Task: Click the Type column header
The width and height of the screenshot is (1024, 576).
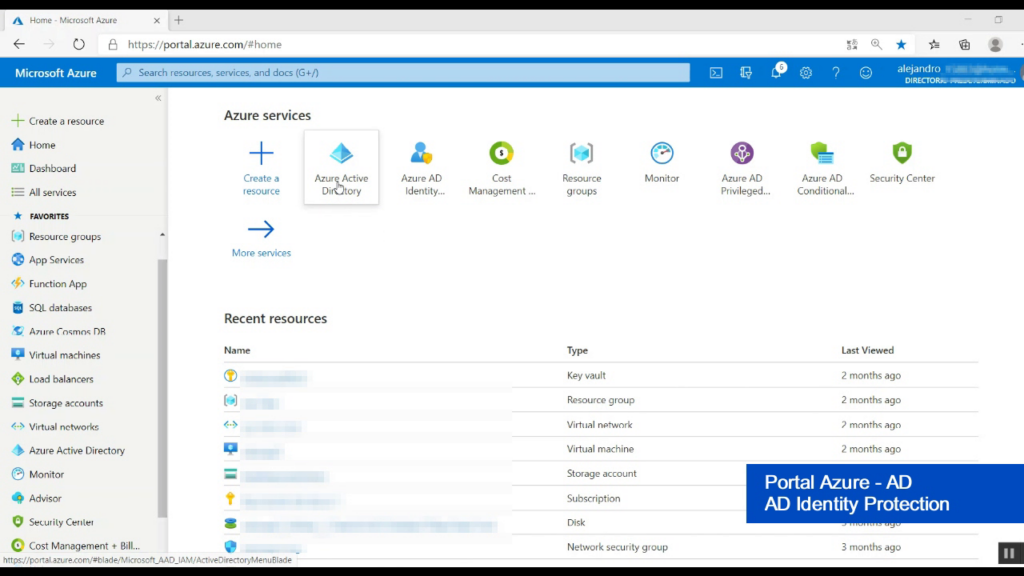Action: click(x=577, y=351)
